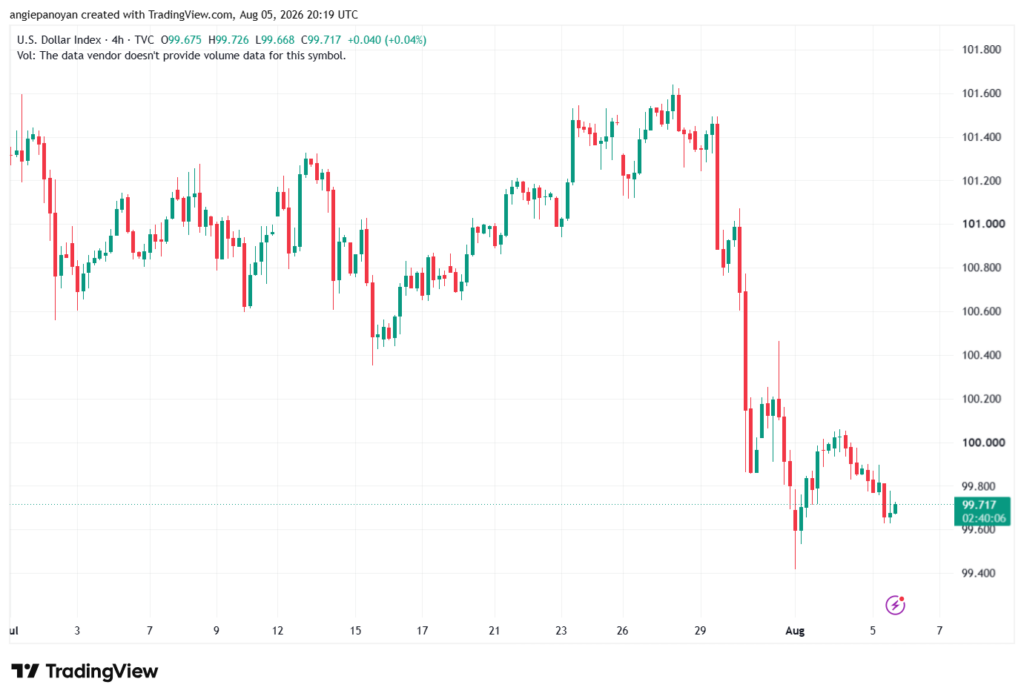This screenshot has height=699, width=1024.
Task: Click the current price label 99.717
Action: pos(979,505)
